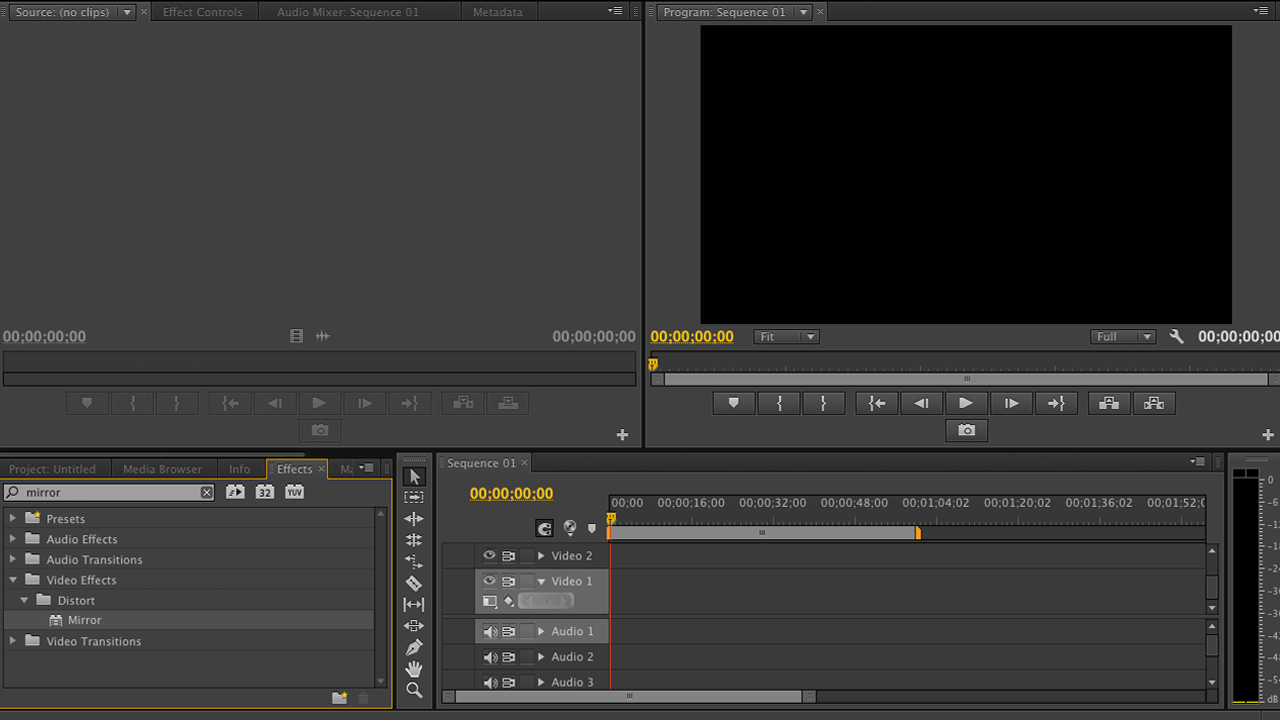The width and height of the screenshot is (1280, 720).
Task: Switch to the Metadata tab
Action: [x=498, y=12]
